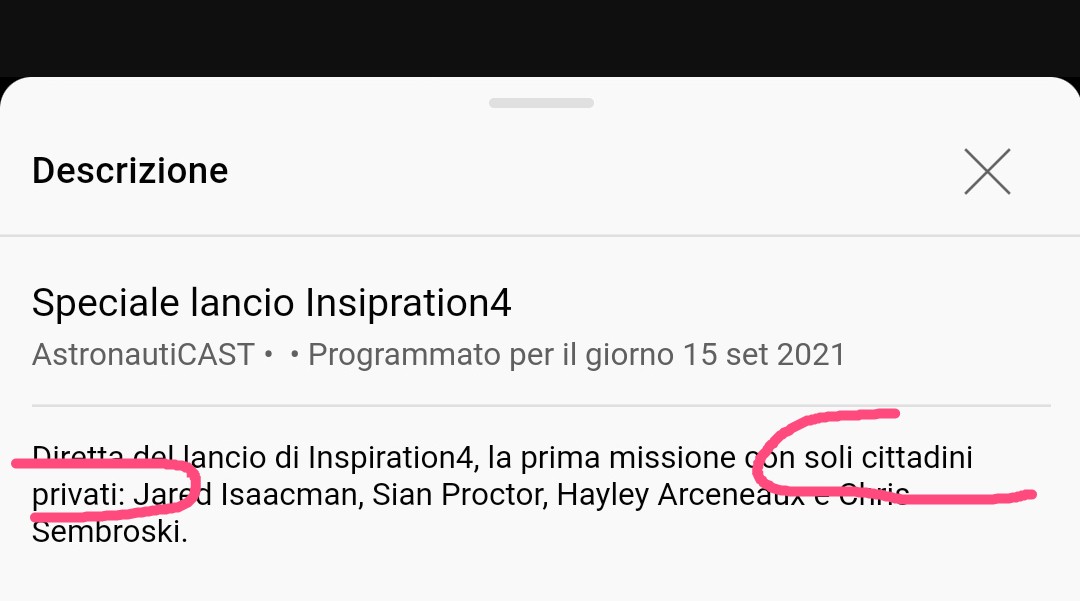Click the Programmato per il giorno date
Viewport: 1080px width, 601px height.
click(576, 355)
